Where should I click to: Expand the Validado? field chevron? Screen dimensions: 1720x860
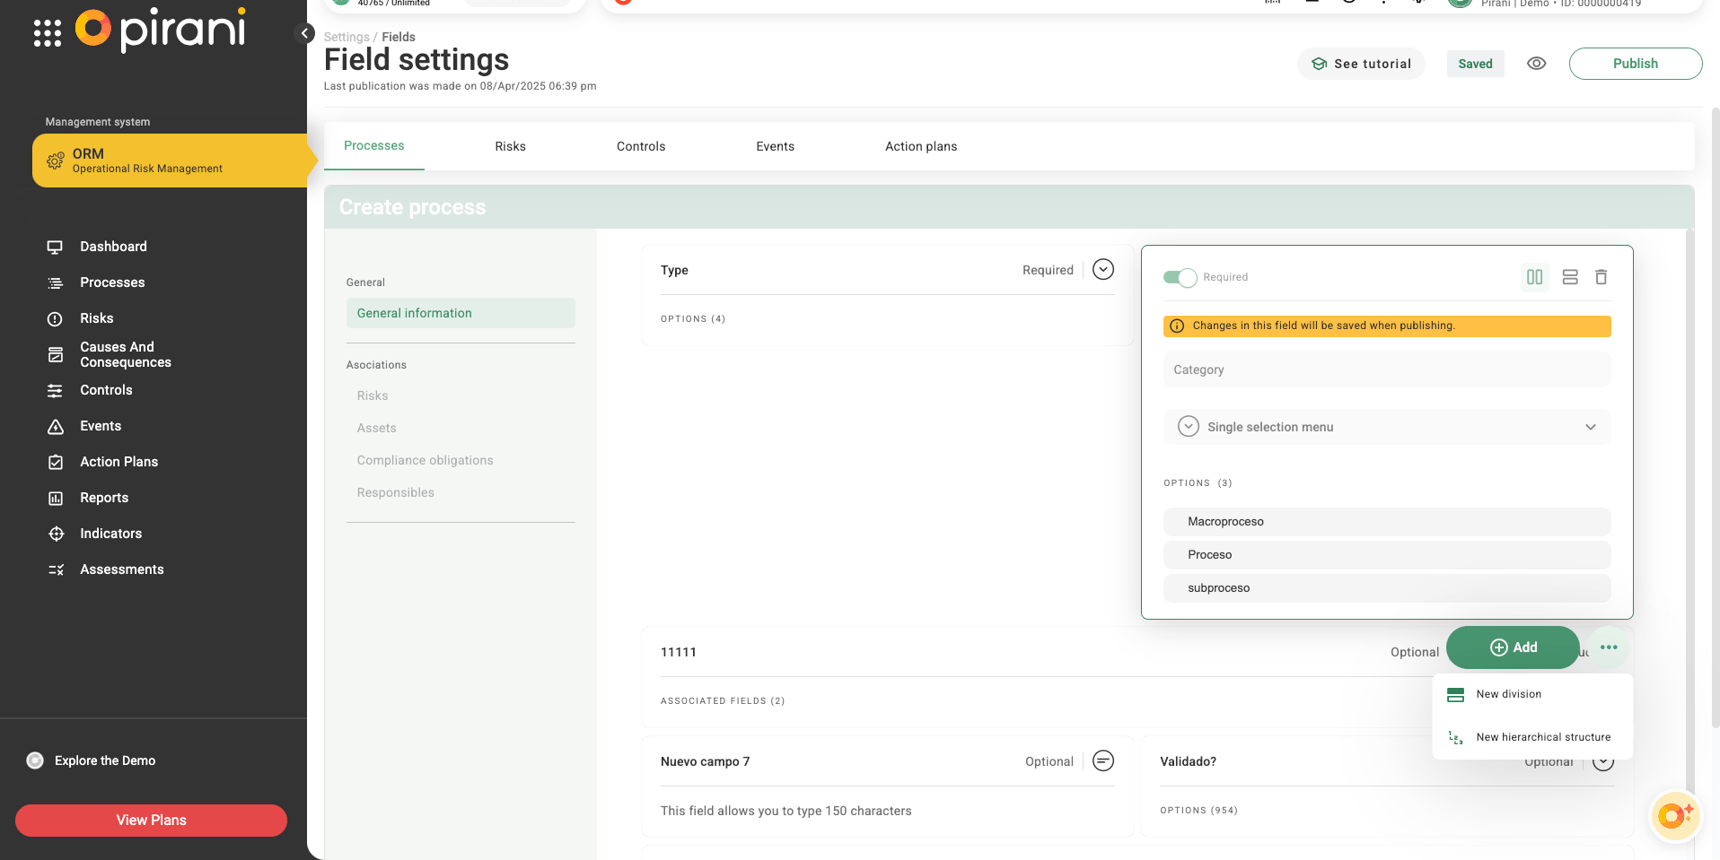coord(1602,762)
